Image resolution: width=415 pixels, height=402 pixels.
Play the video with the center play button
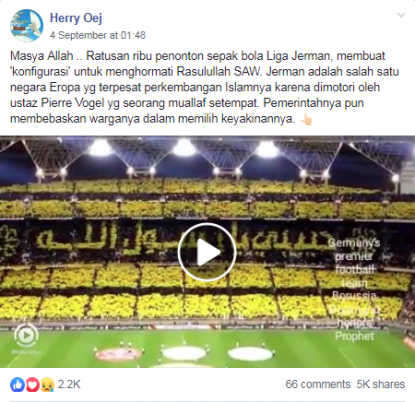207,252
